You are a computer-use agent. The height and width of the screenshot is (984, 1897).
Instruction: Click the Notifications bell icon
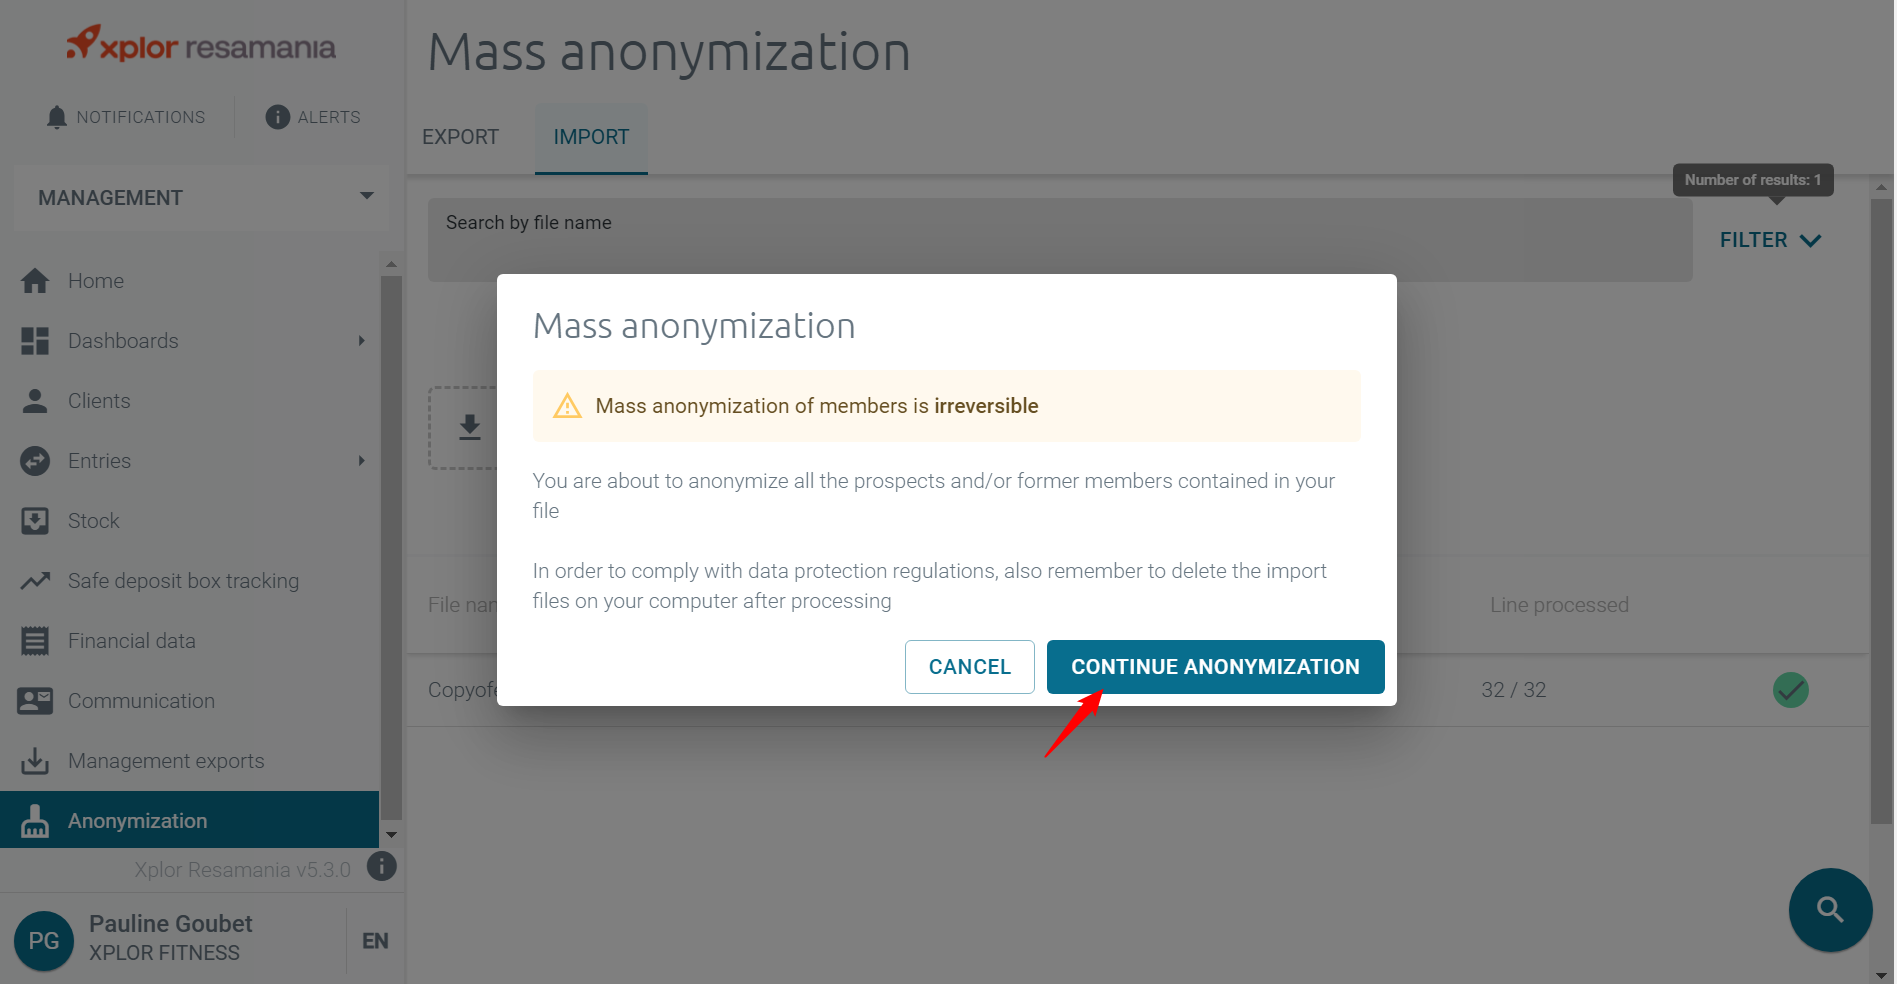[57, 117]
